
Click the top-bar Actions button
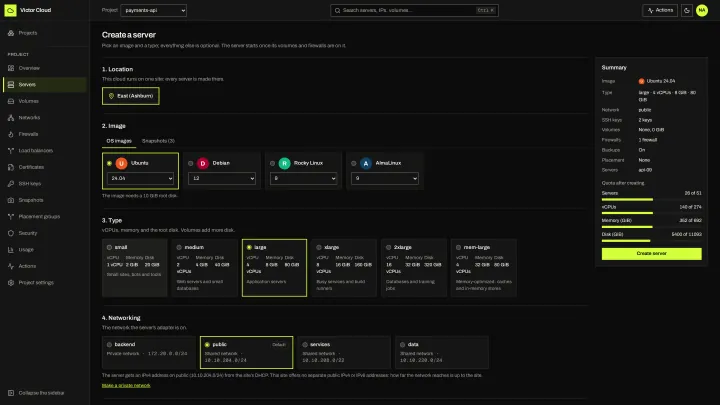(x=660, y=10)
